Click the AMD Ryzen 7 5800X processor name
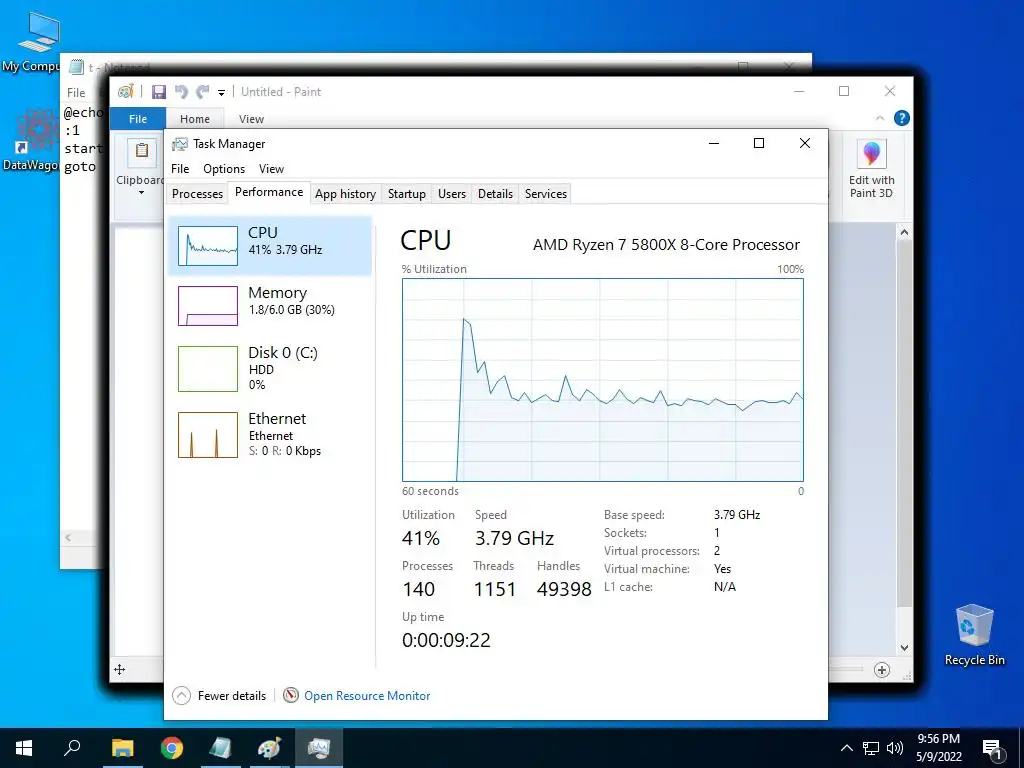 click(x=666, y=245)
